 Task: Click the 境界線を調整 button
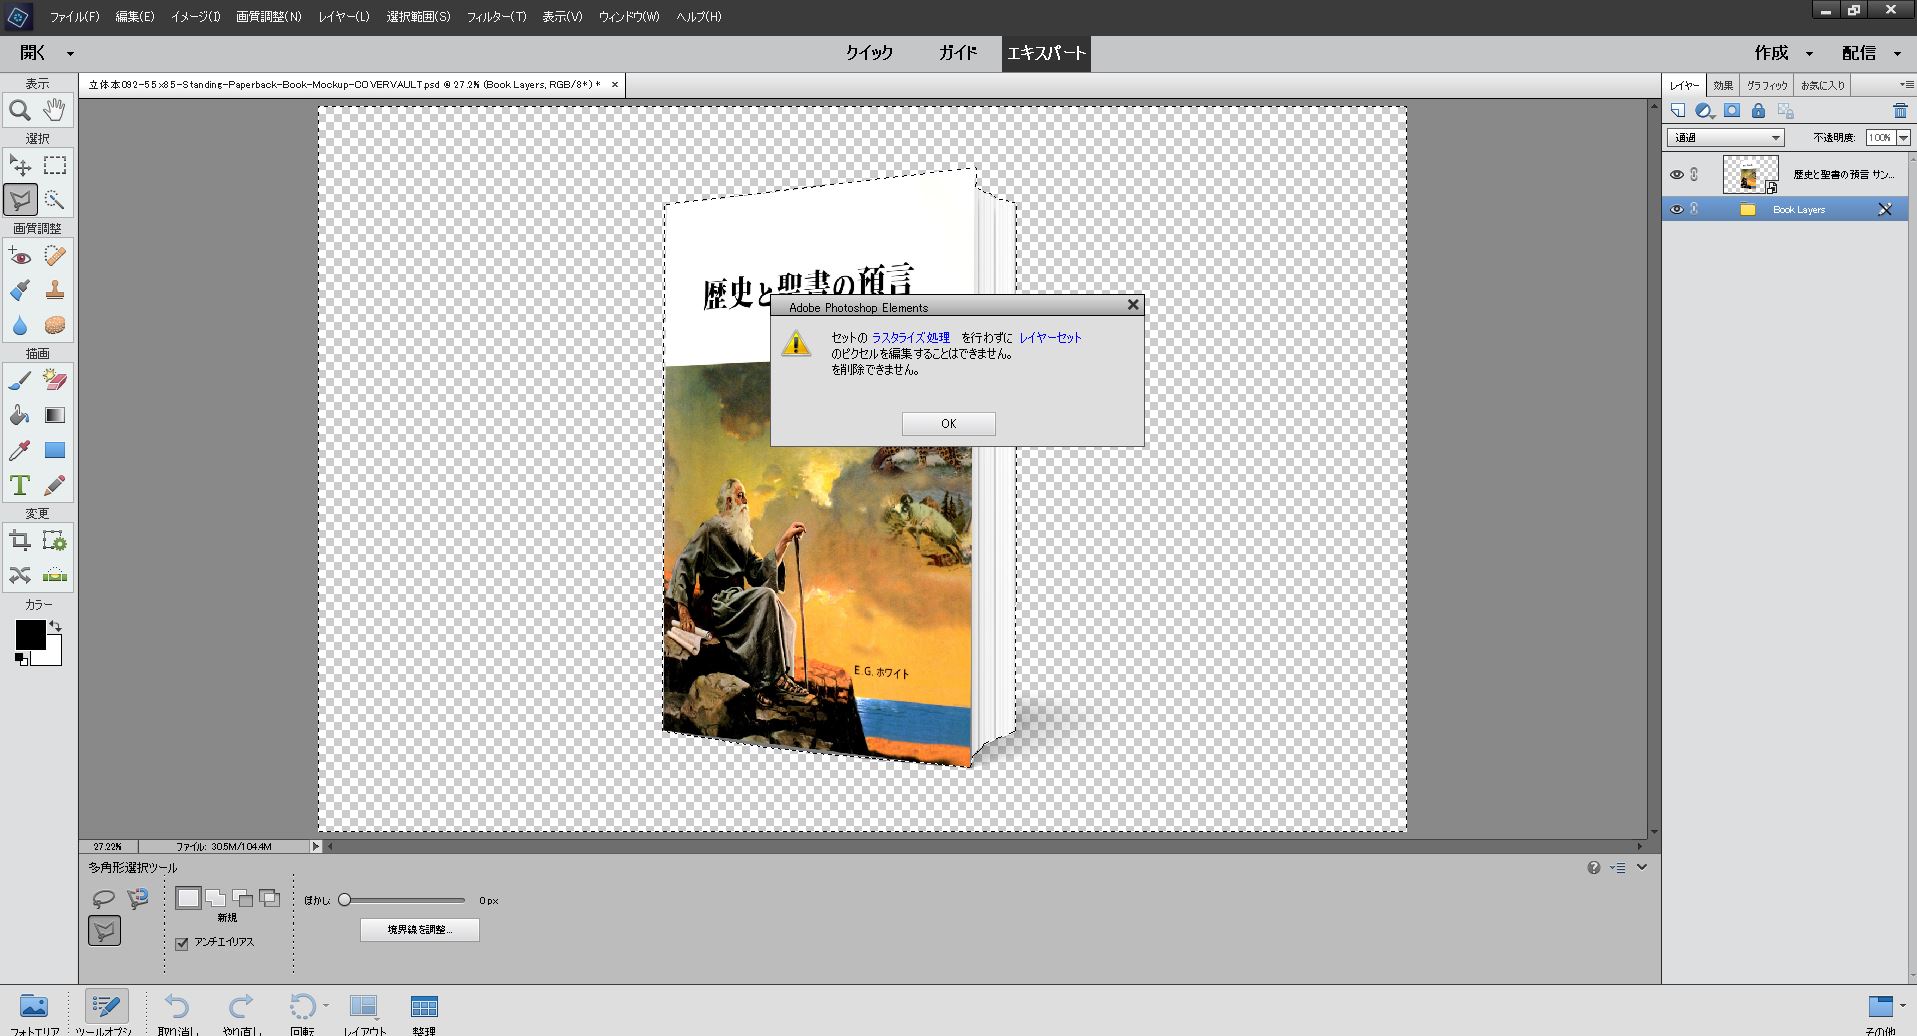click(x=420, y=930)
